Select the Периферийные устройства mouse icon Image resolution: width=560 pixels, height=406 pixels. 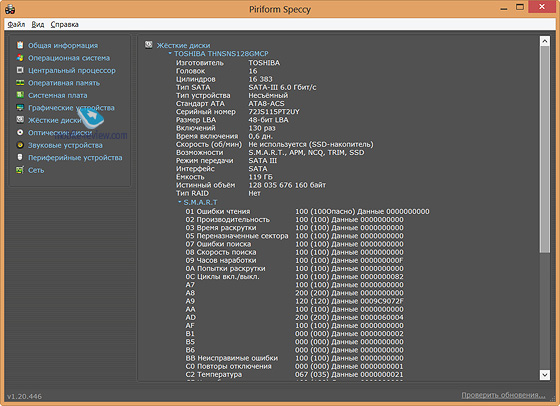click(x=20, y=157)
